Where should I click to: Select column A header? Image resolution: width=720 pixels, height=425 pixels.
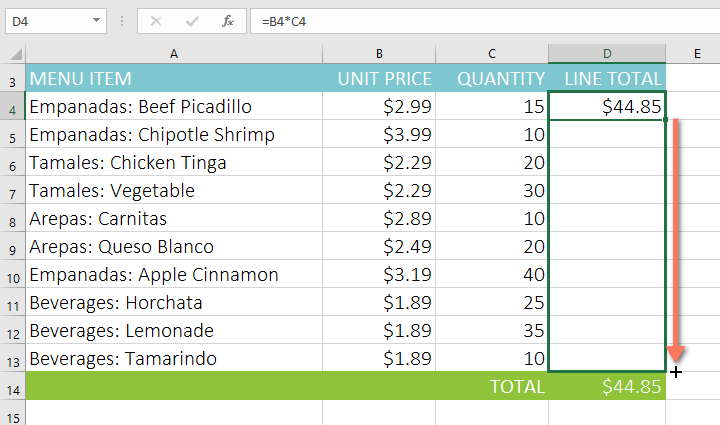pyautogui.click(x=174, y=53)
